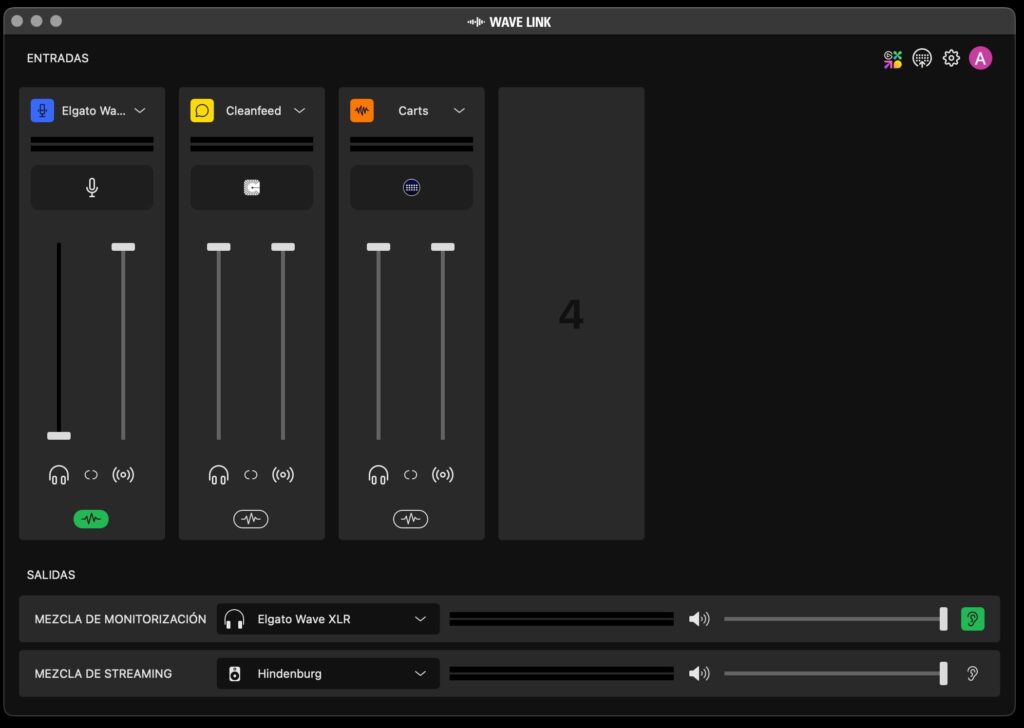The image size is (1024, 728).
Task: Toggle link faders on Cleanfeed channel
Action: pyautogui.click(x=251, y=475)
